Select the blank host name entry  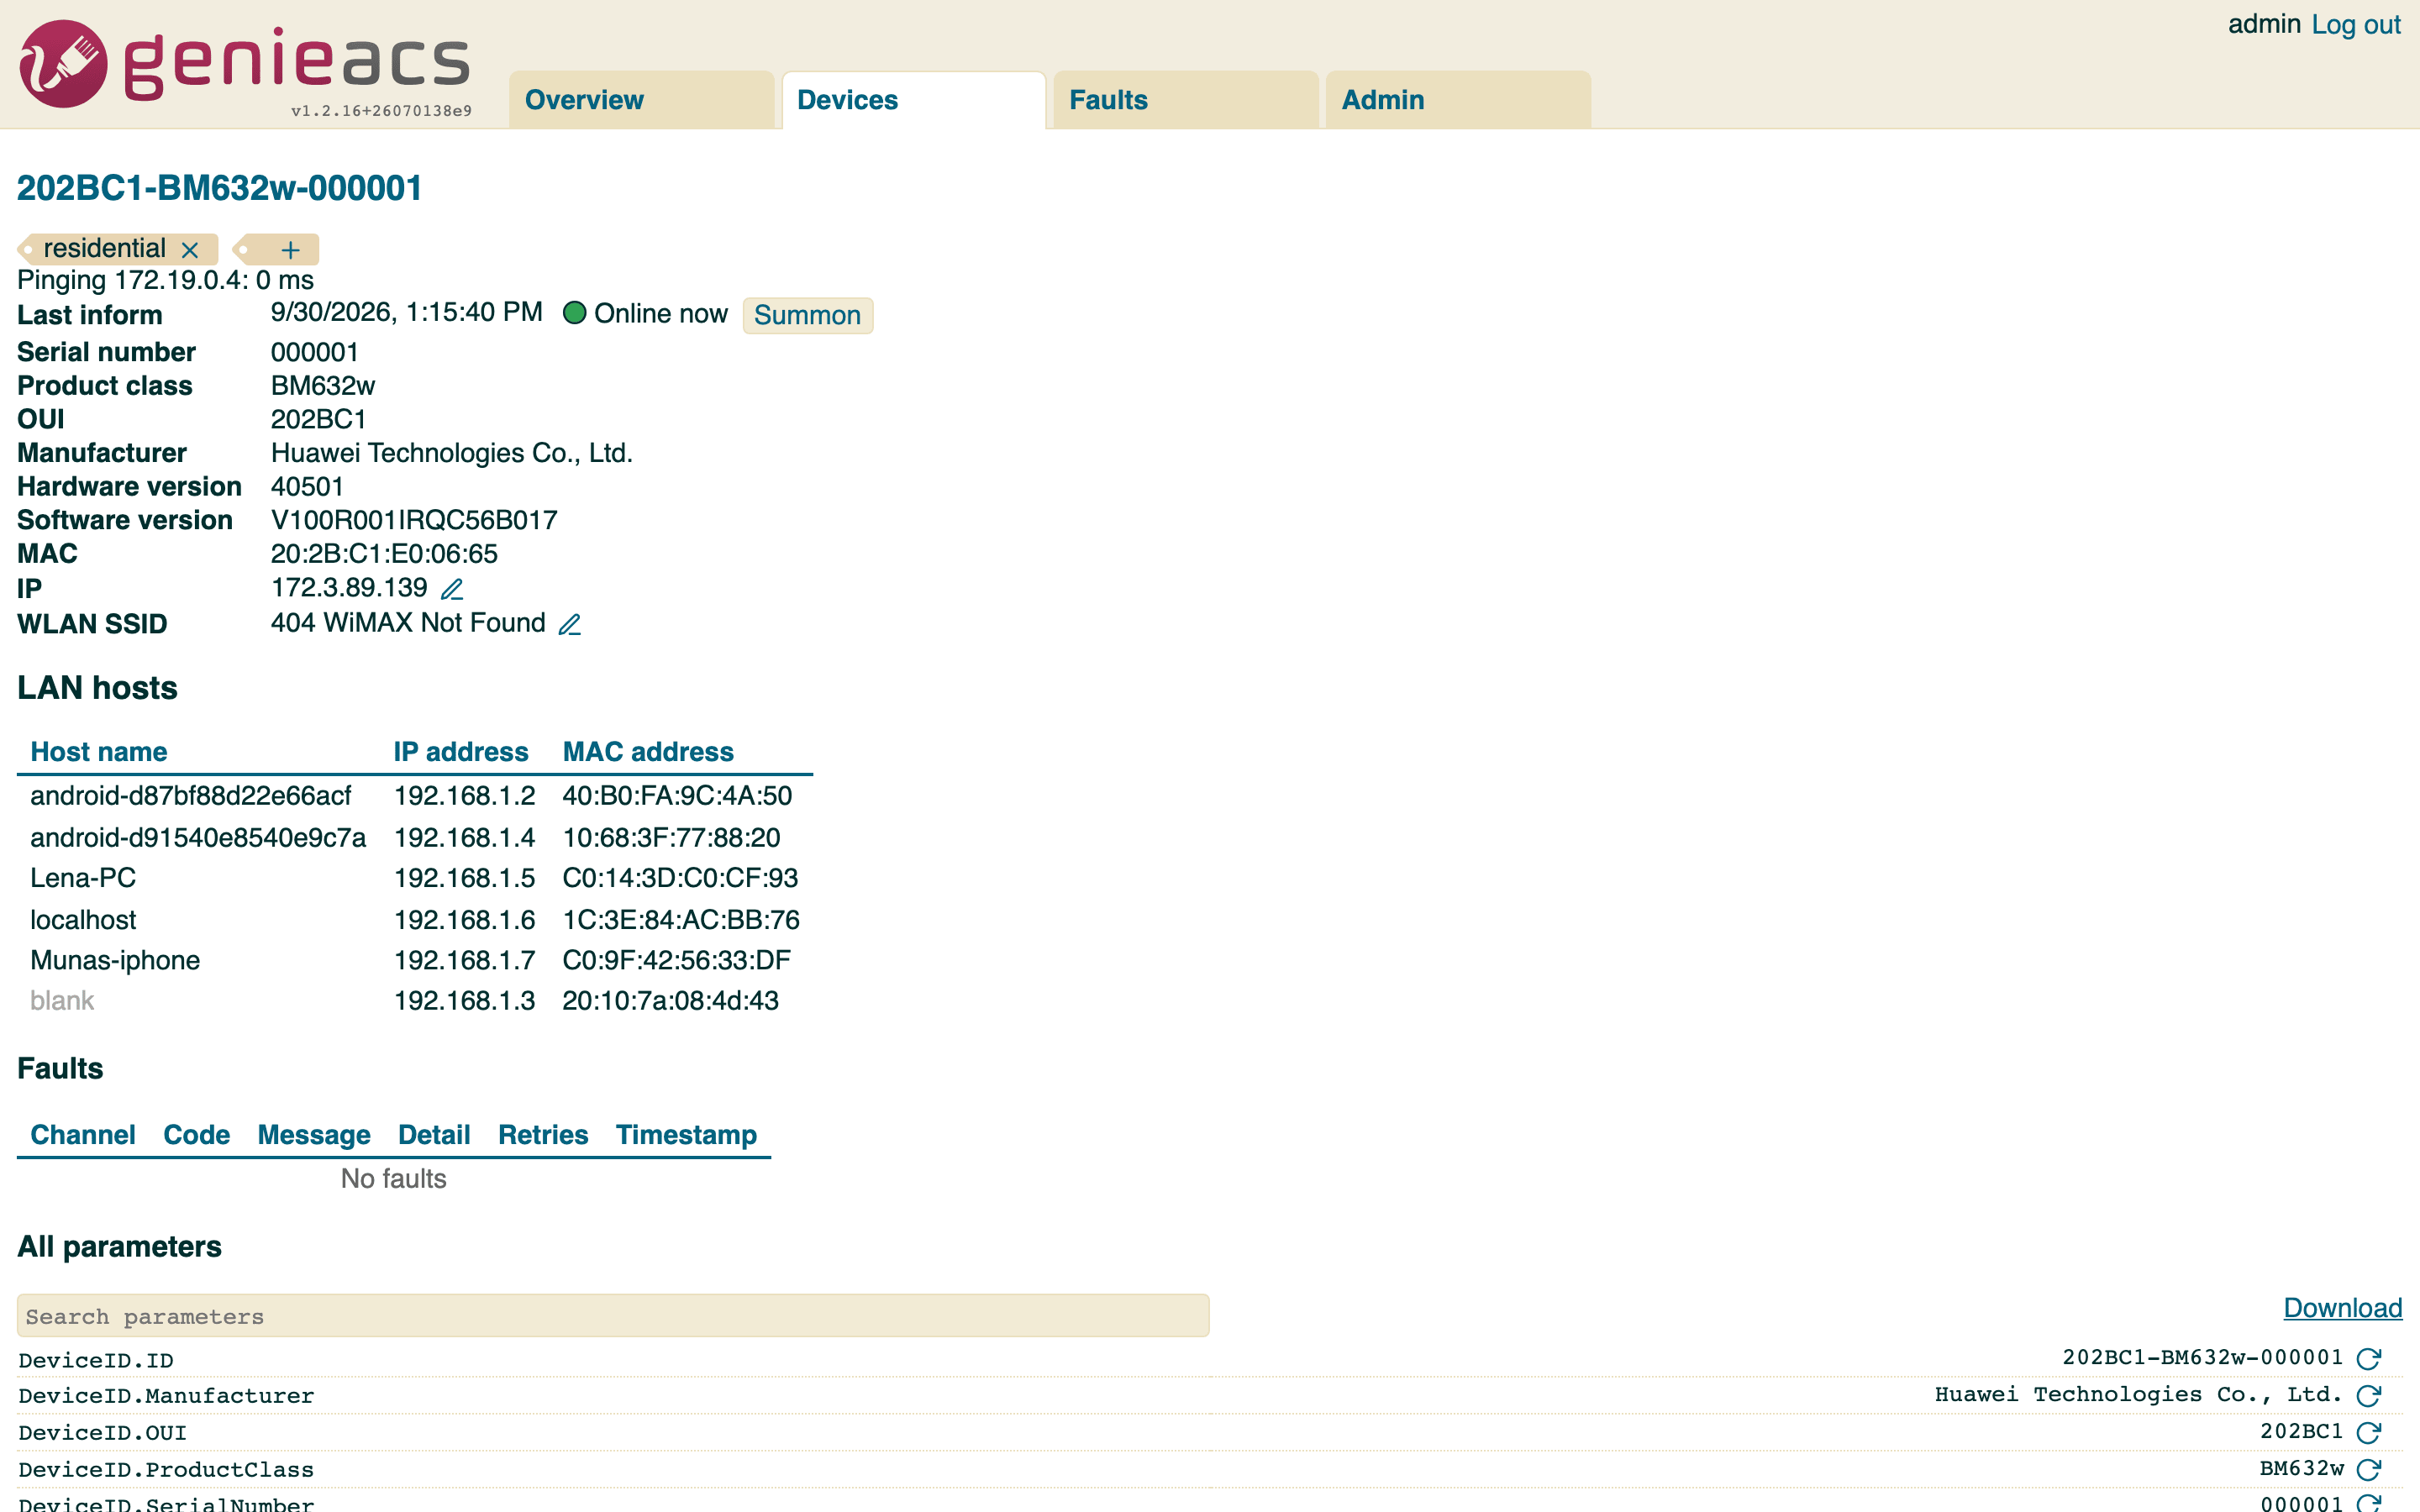62,1001
